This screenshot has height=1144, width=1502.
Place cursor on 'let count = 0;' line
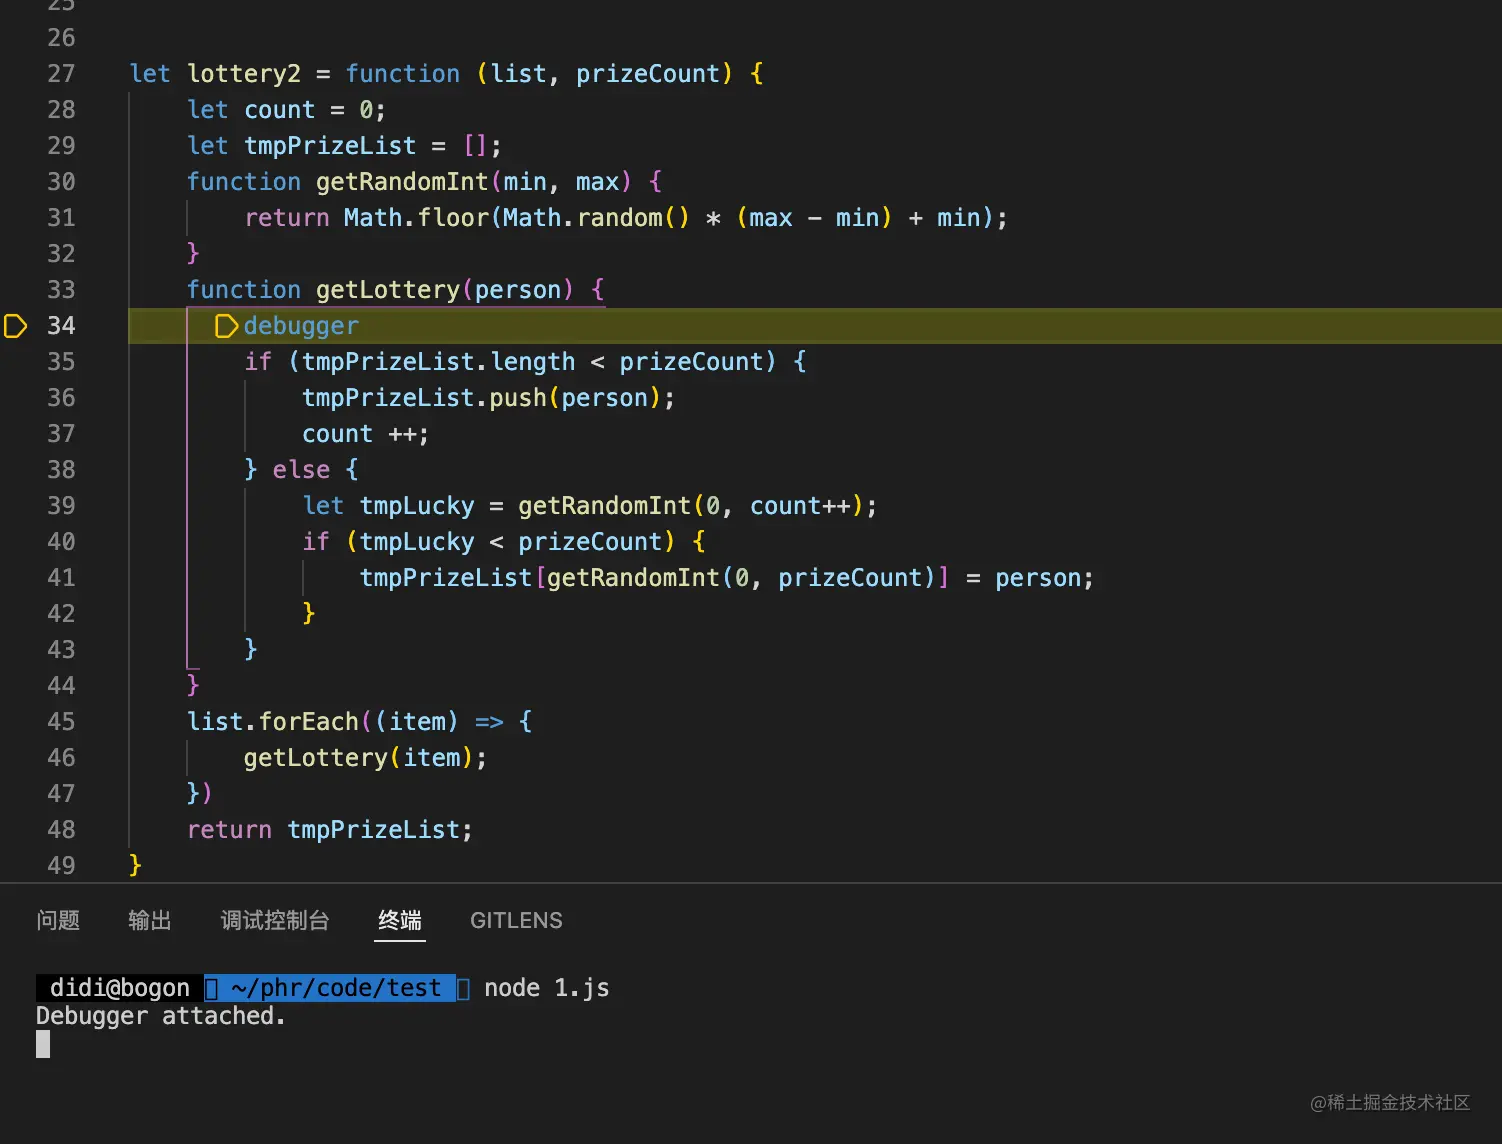point(286,110)
